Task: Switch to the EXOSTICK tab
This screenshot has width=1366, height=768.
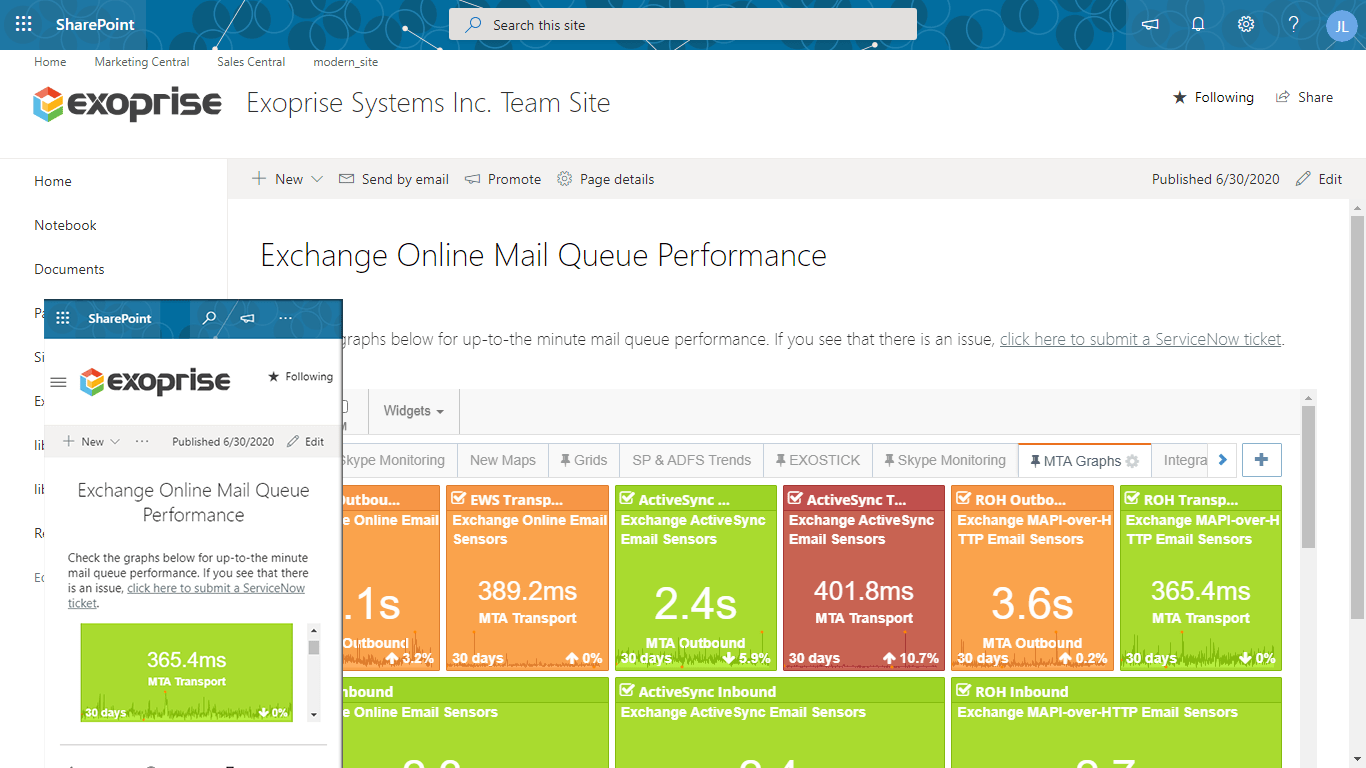Action: 817,460
